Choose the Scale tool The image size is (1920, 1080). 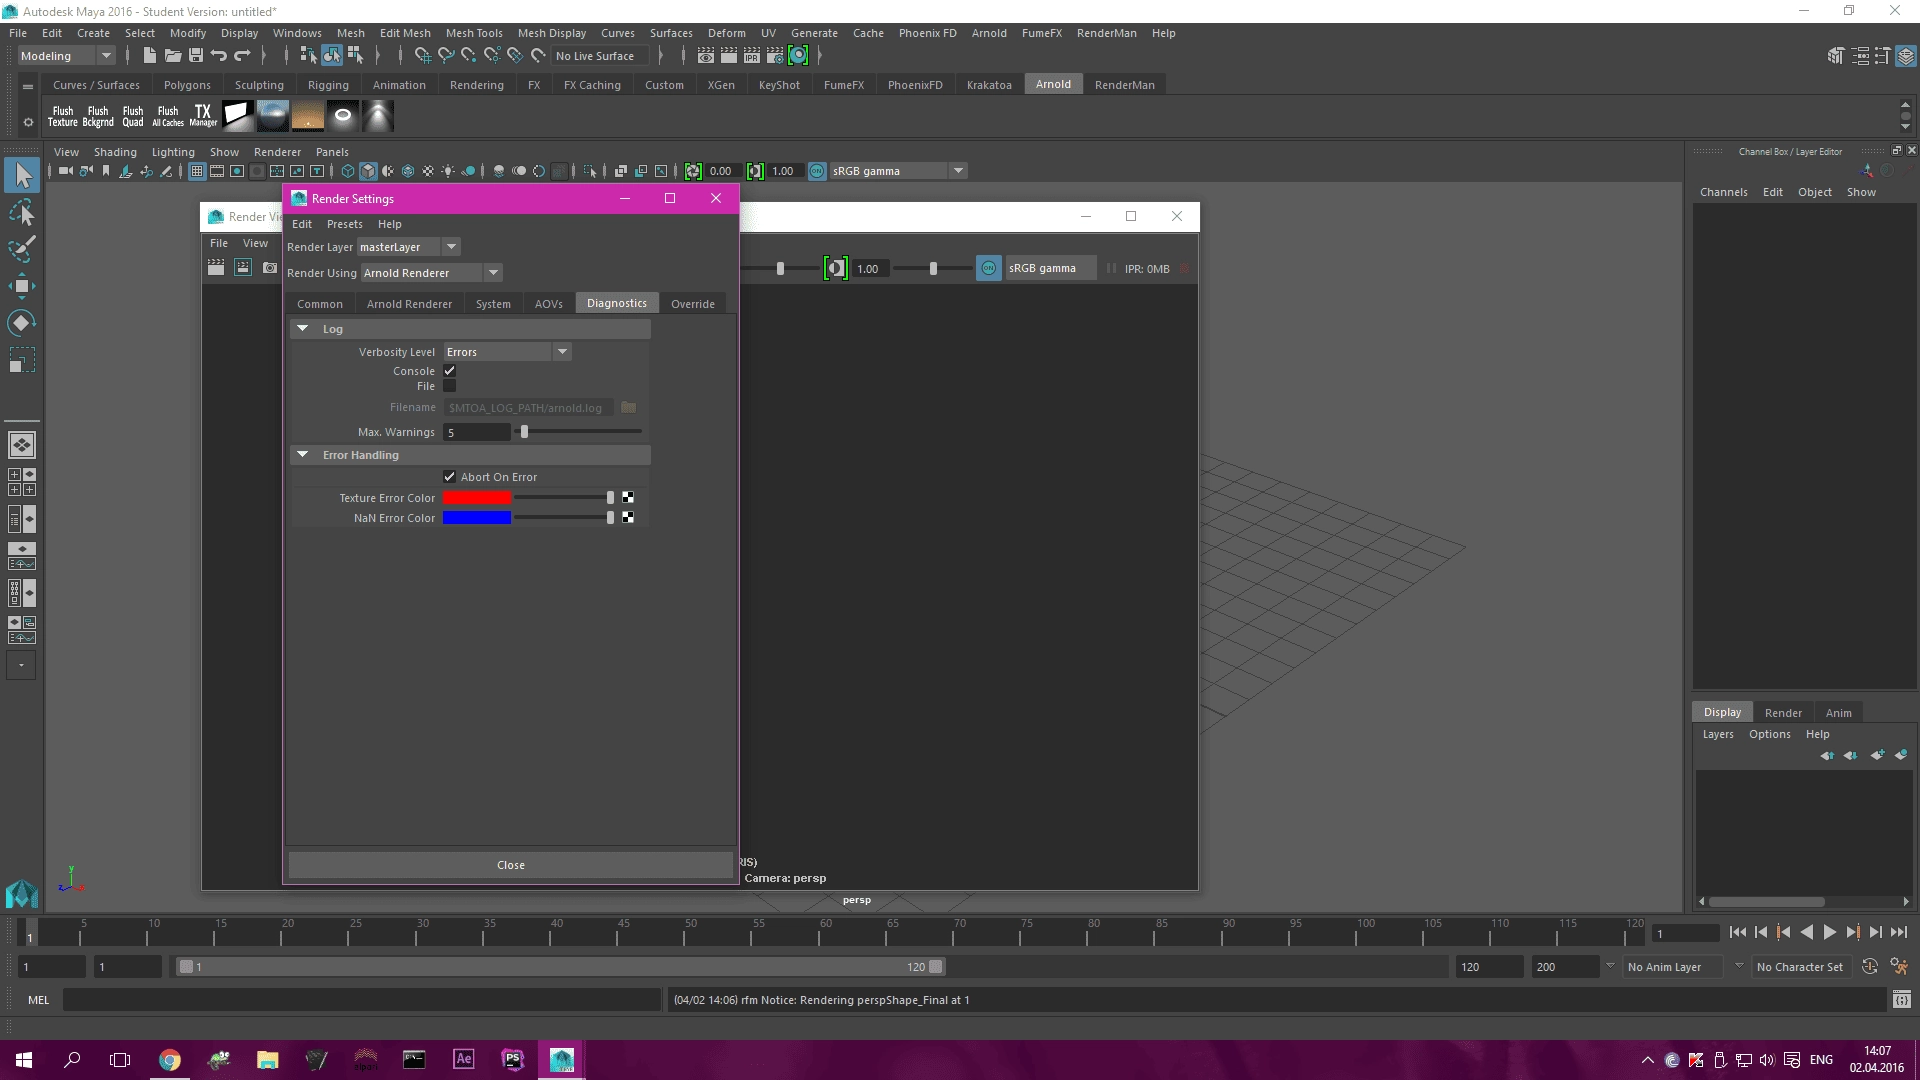point(22,359)
